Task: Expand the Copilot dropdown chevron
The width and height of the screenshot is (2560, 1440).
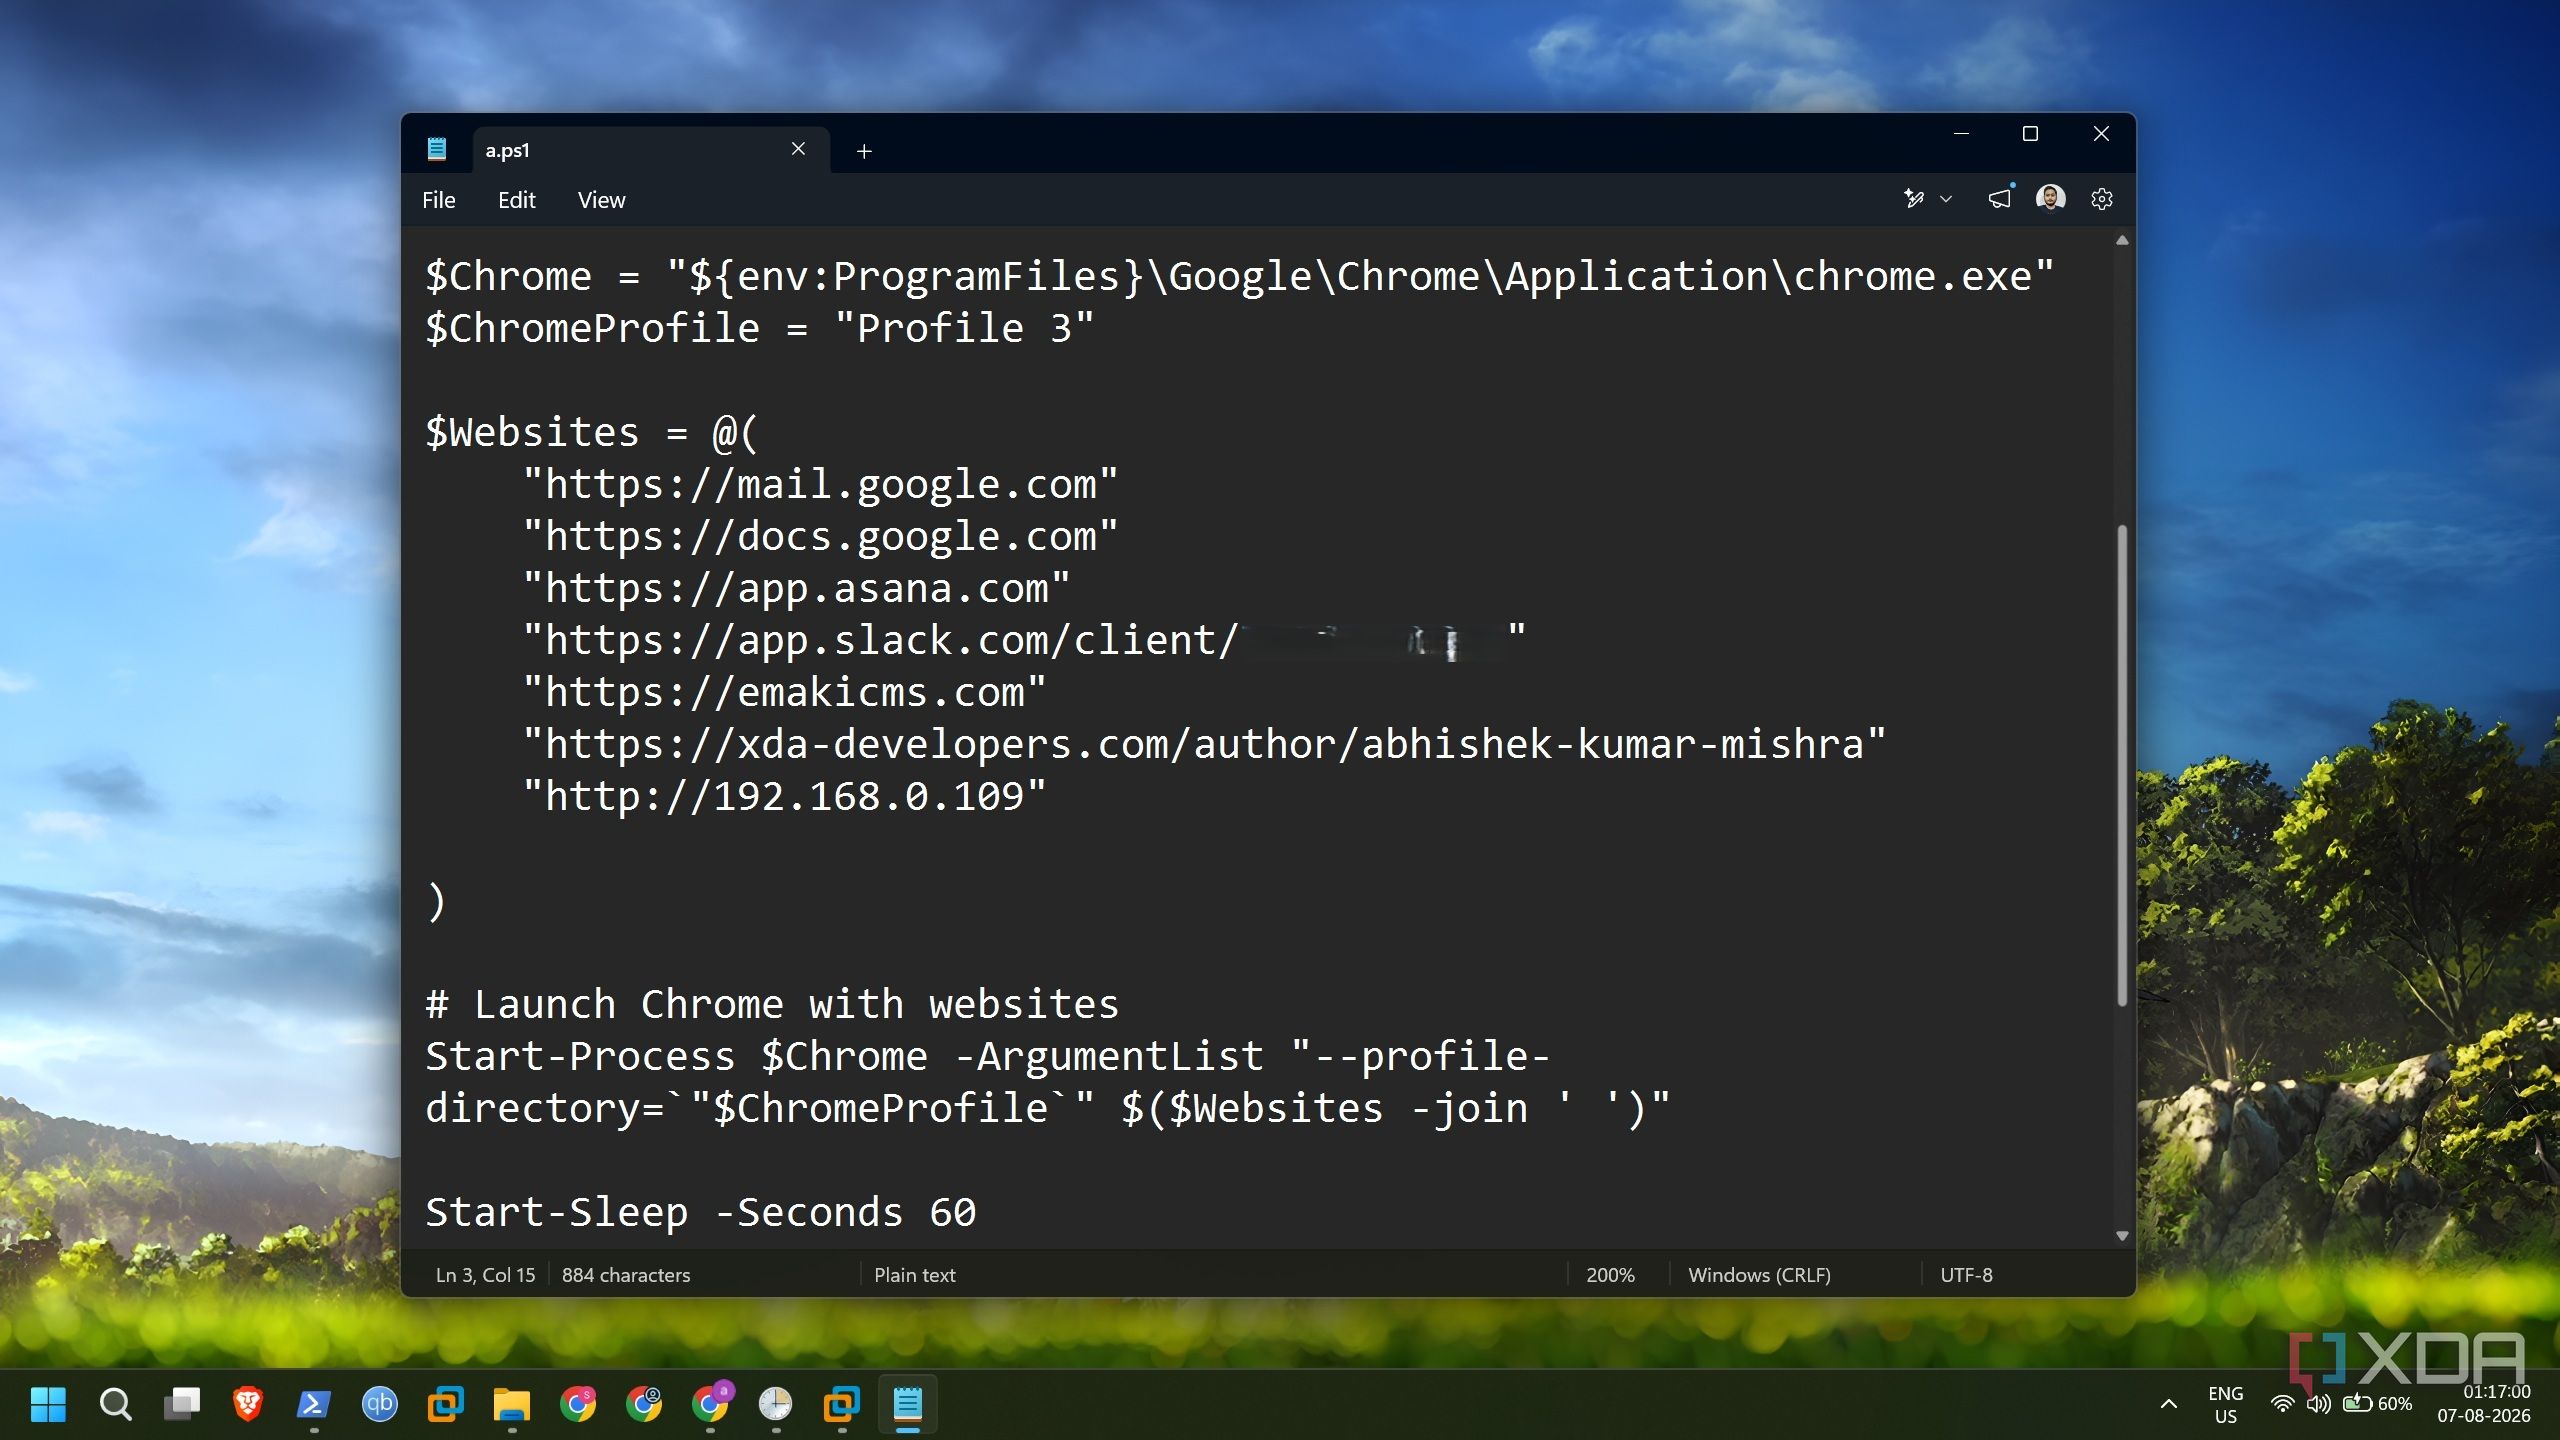Action: pyautogui.click(x=1946, y=199)
